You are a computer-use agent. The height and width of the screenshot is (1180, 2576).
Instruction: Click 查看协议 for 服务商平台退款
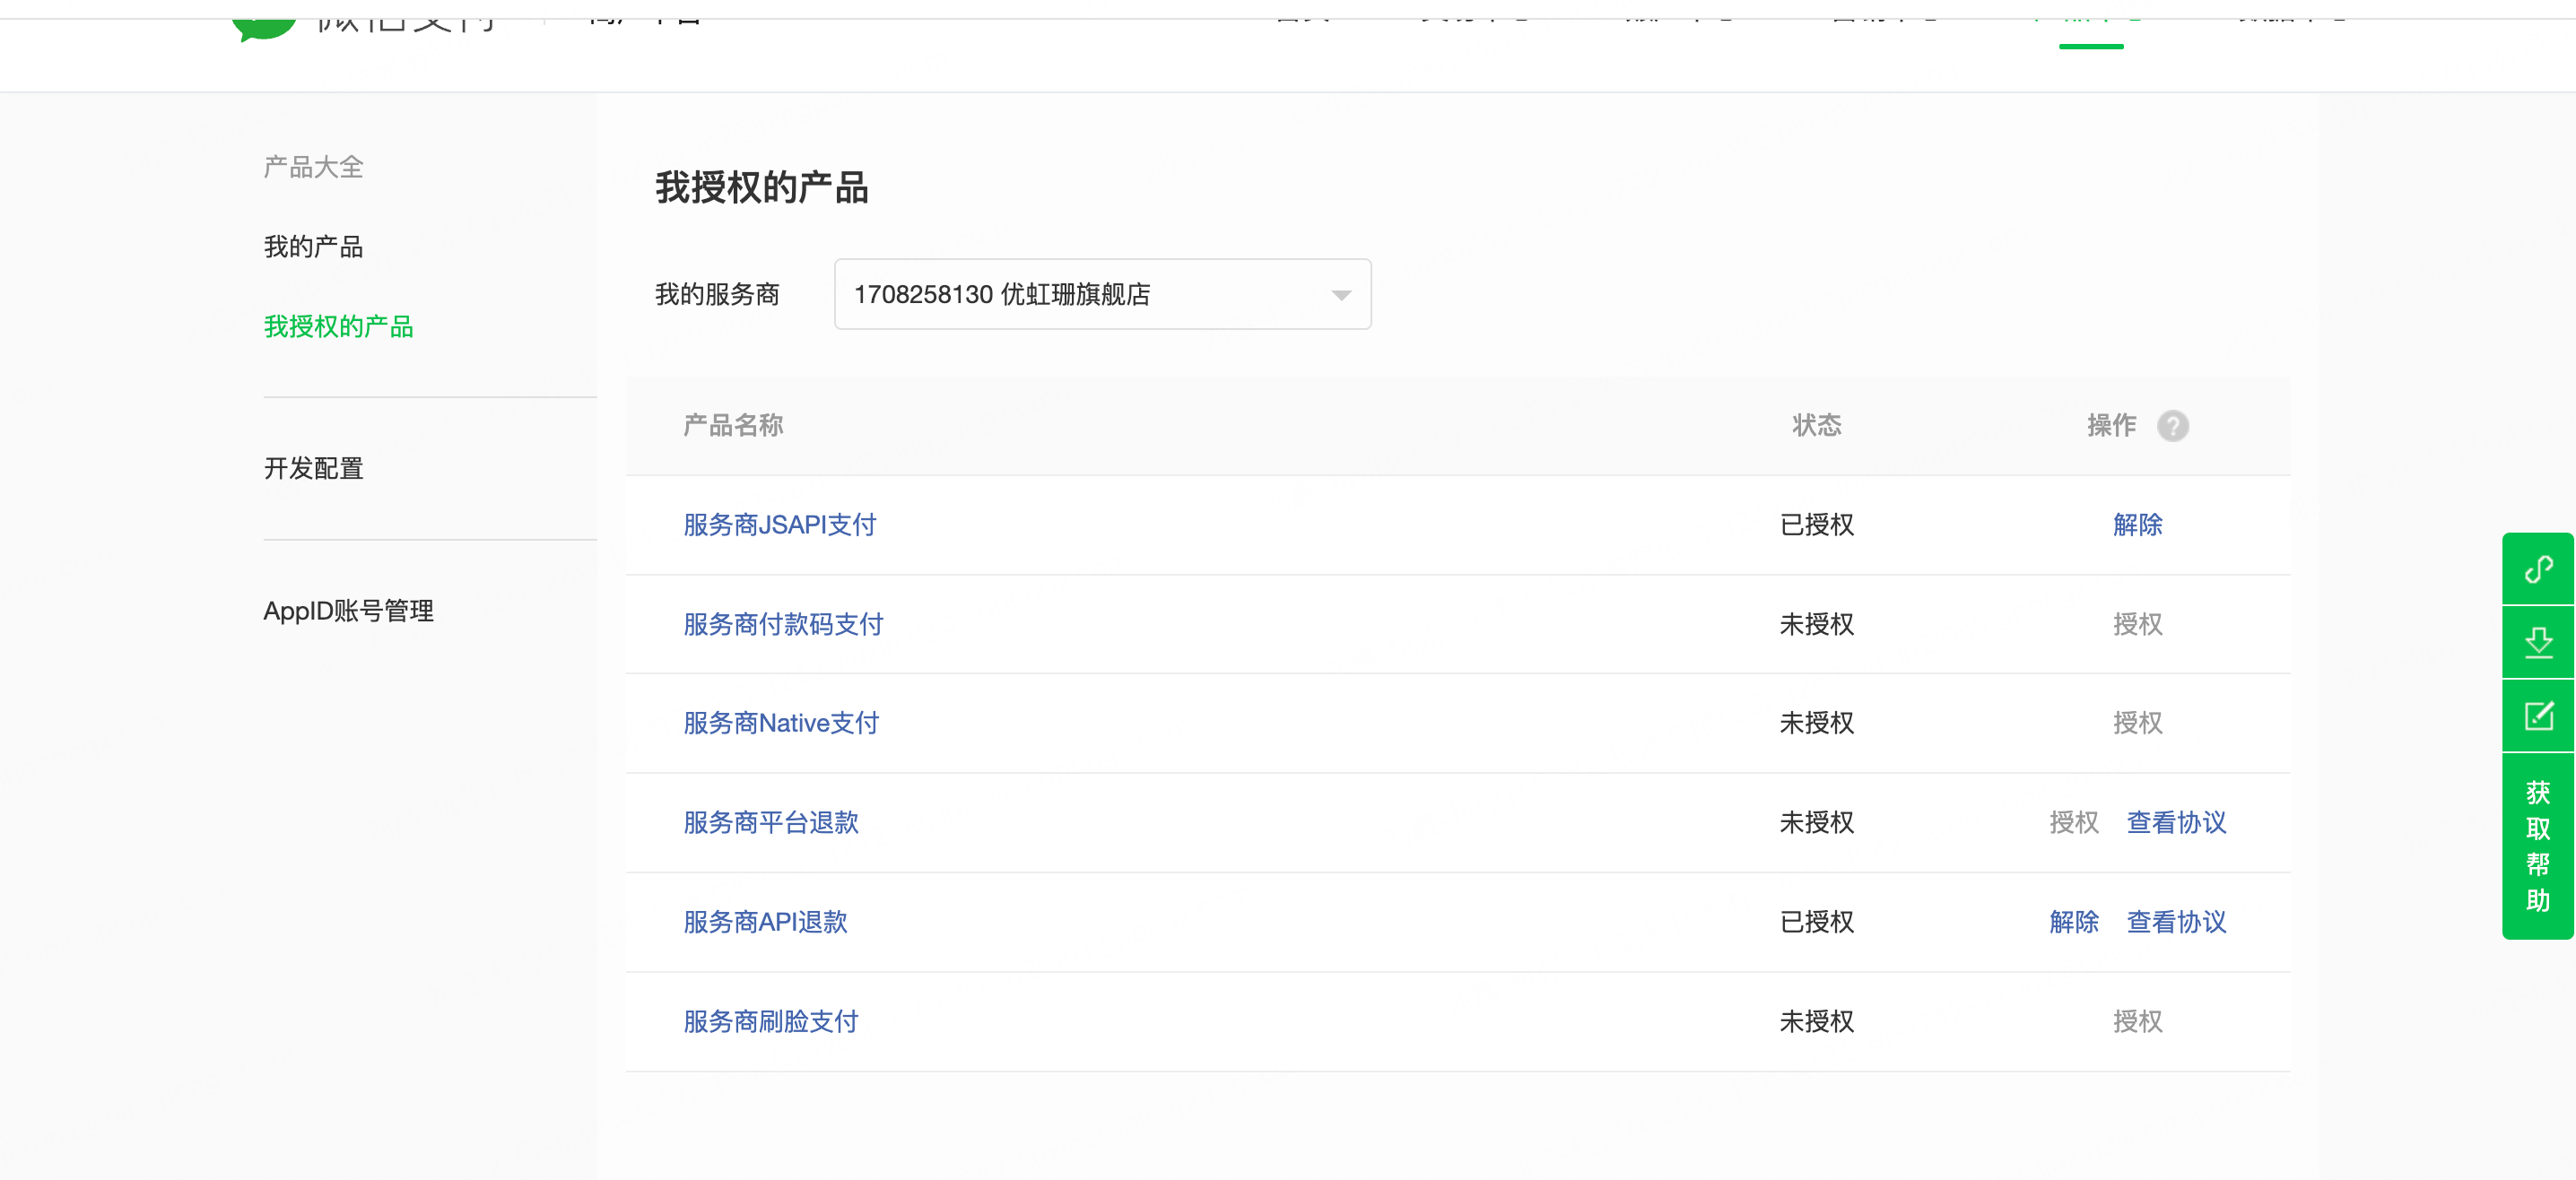coord(2176,822)
